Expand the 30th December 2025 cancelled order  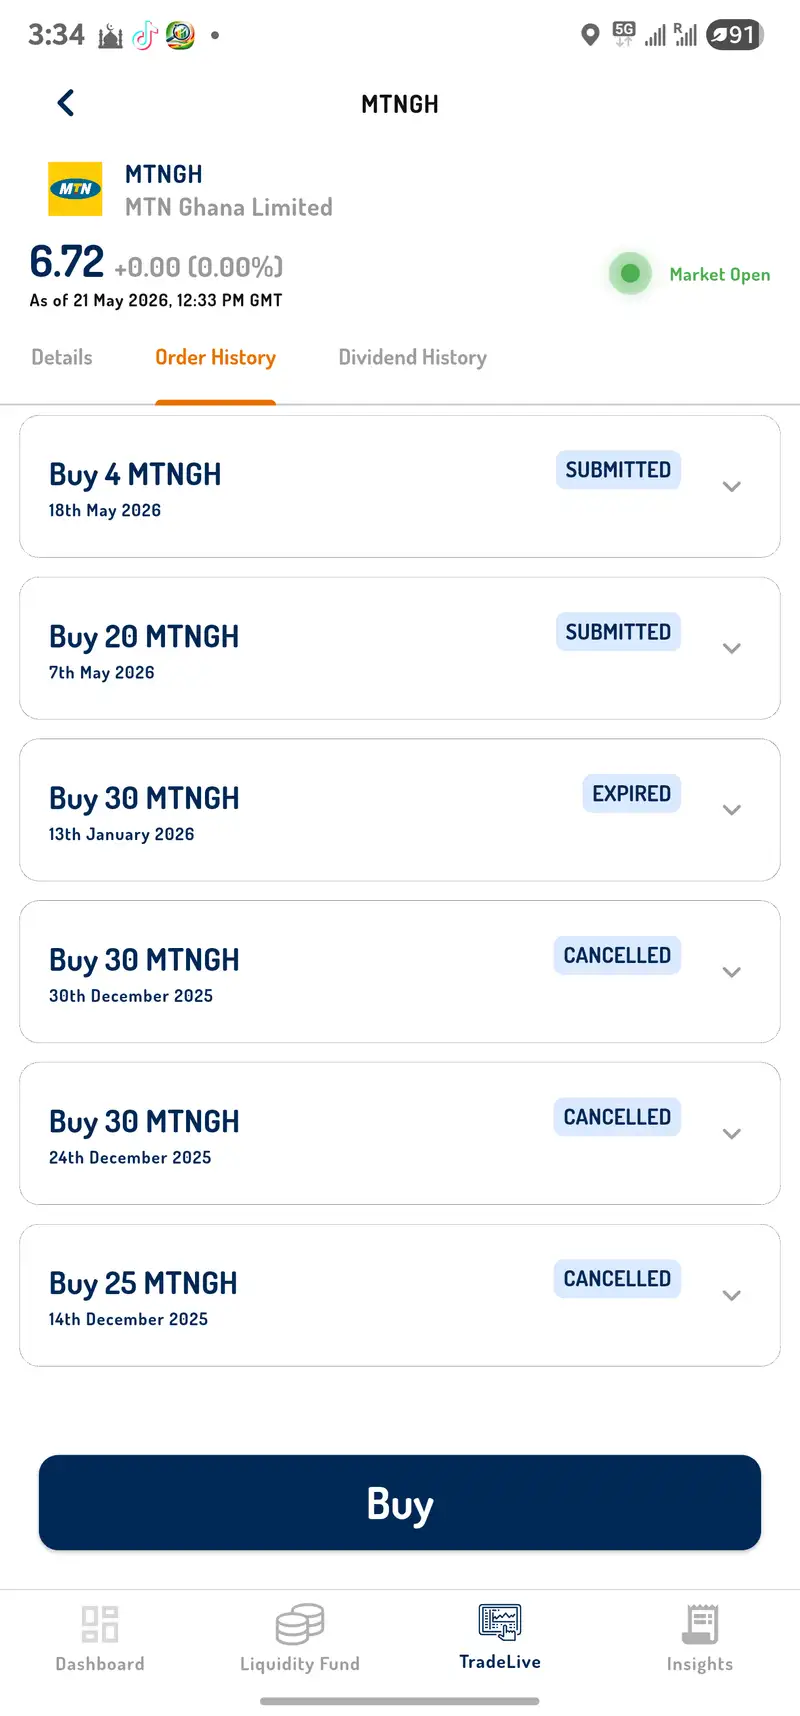click(x=732, y=972)
